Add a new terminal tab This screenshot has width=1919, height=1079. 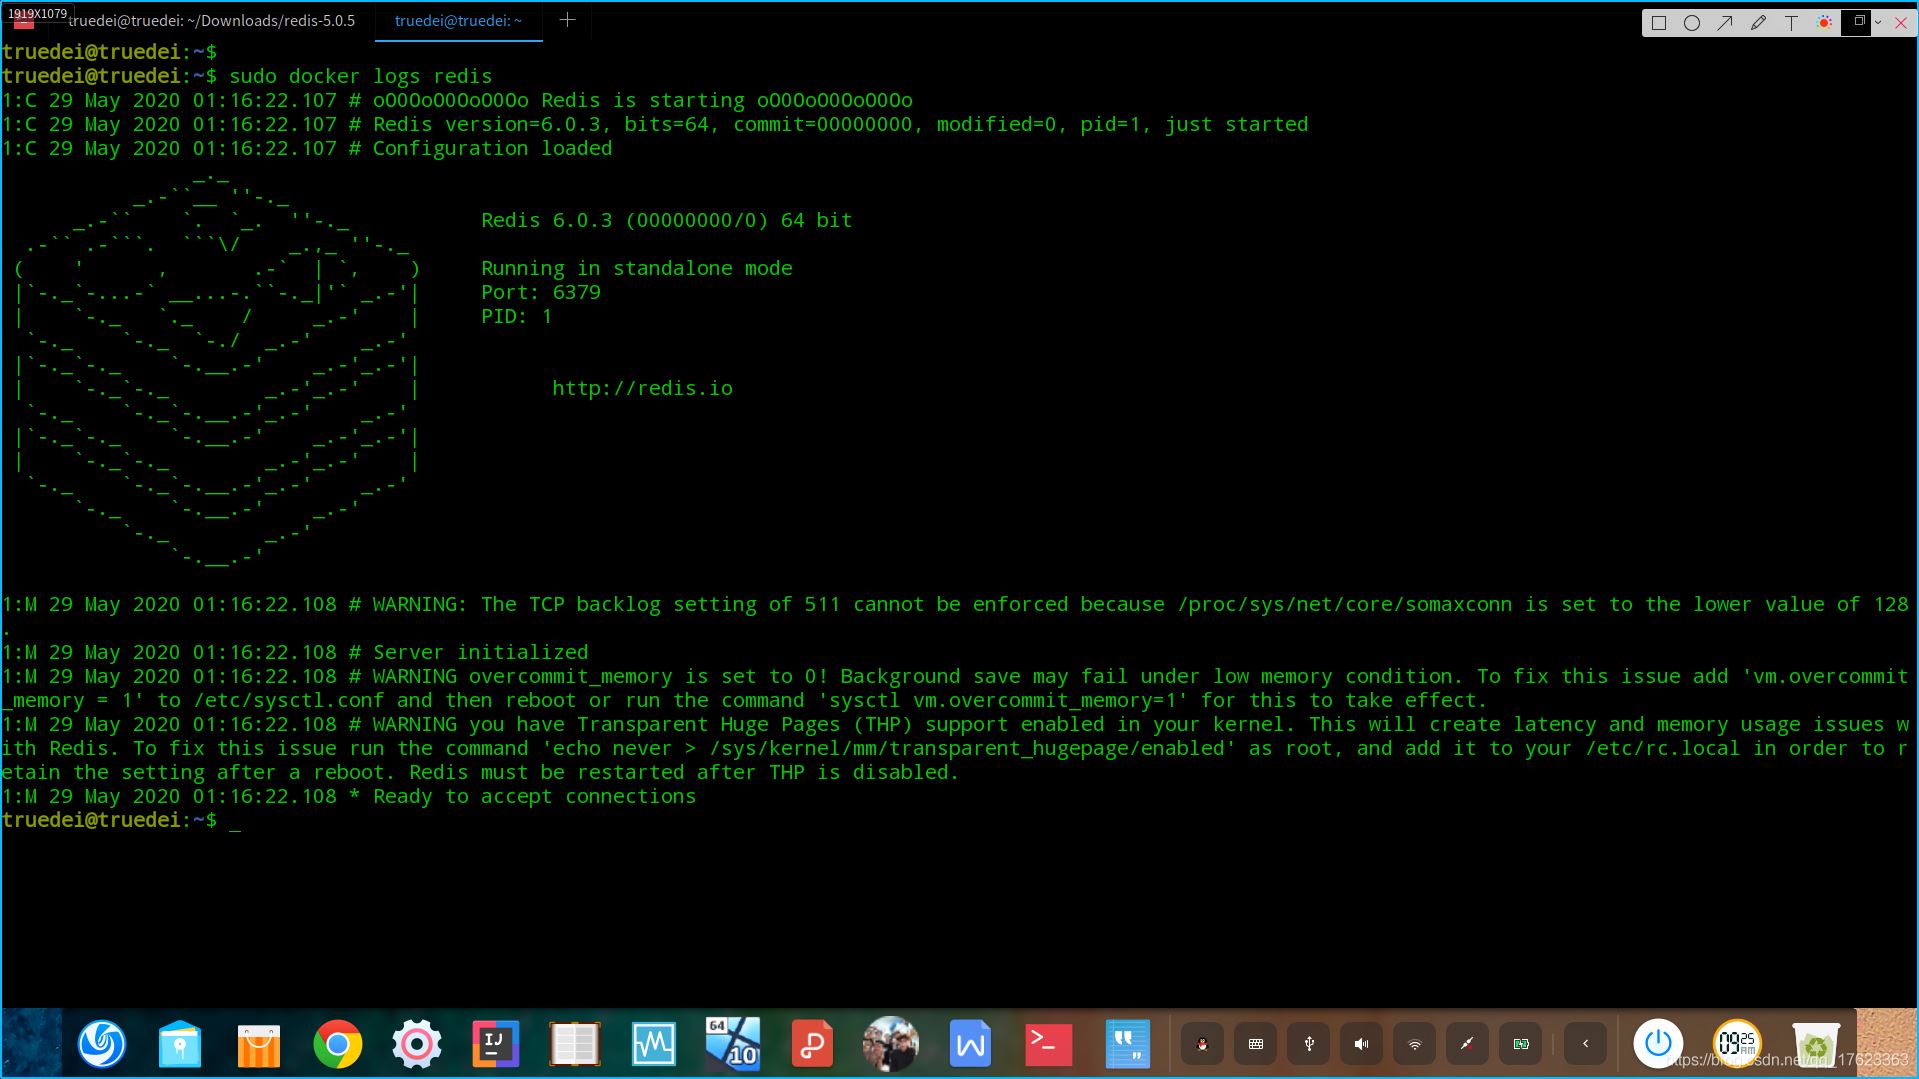pyautogui.click(x=567, y=20)
